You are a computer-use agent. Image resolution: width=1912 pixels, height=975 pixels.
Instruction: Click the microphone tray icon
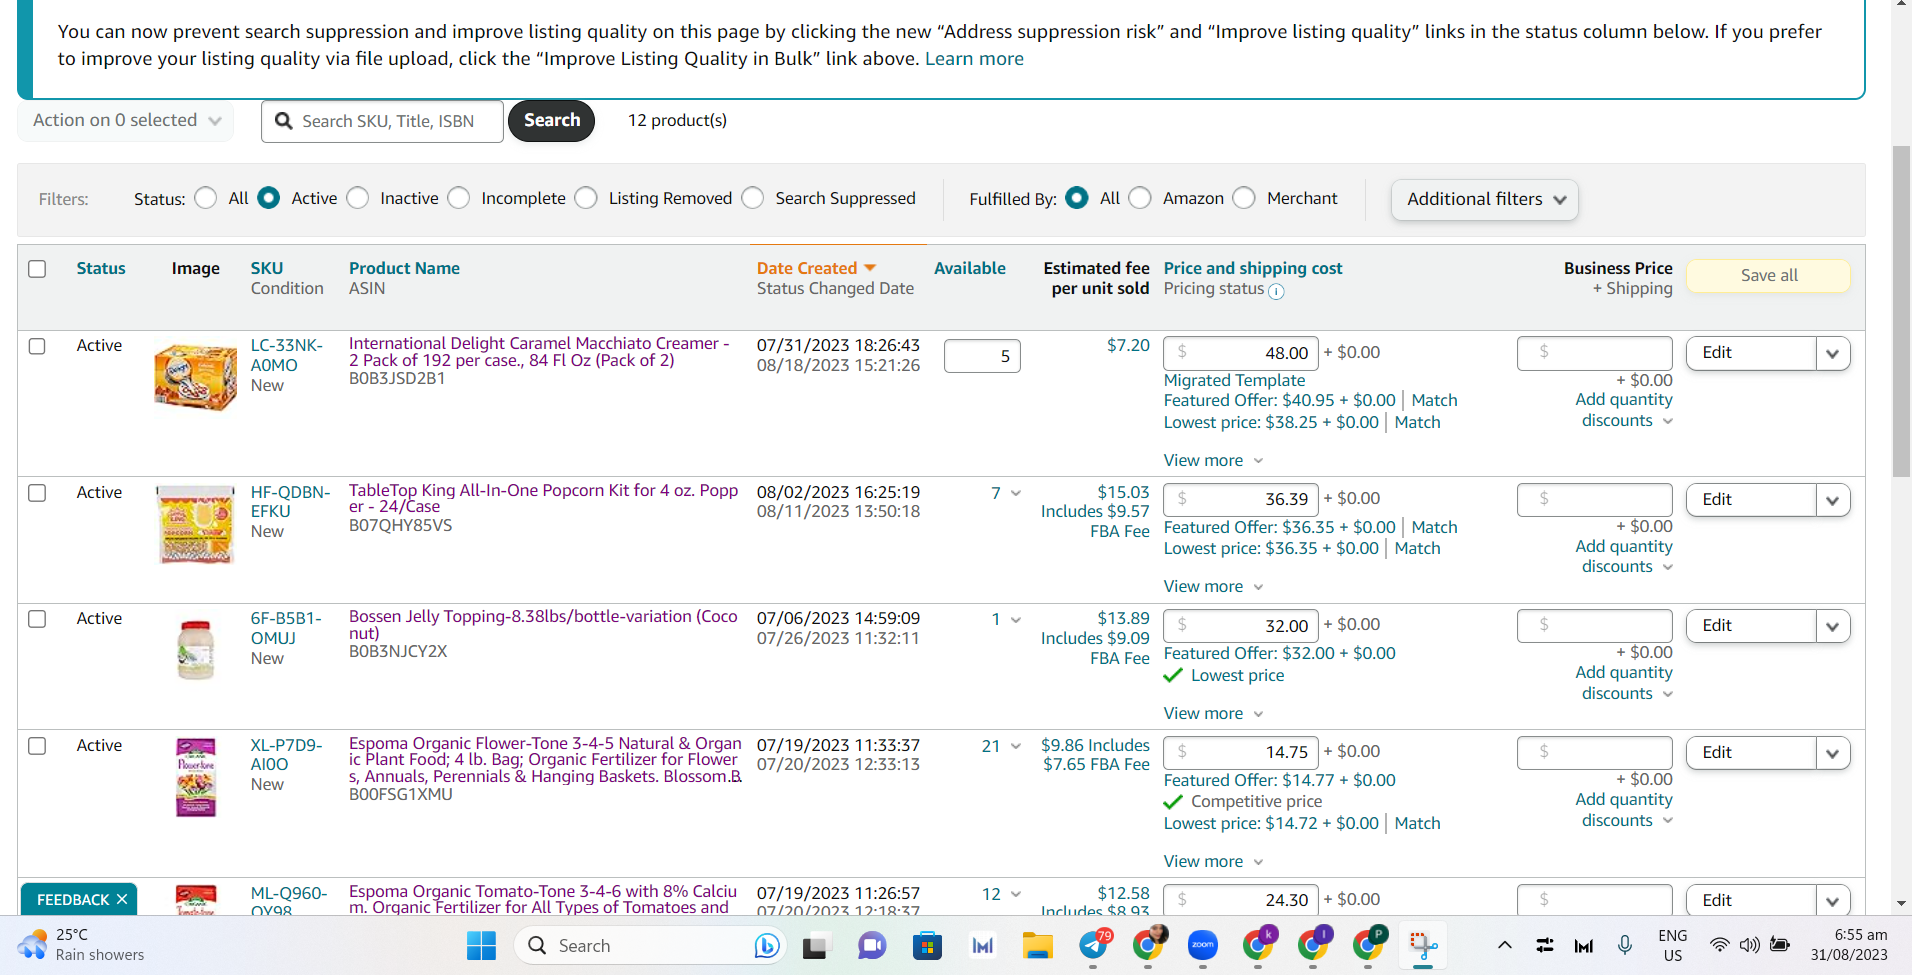[1625, 945]
